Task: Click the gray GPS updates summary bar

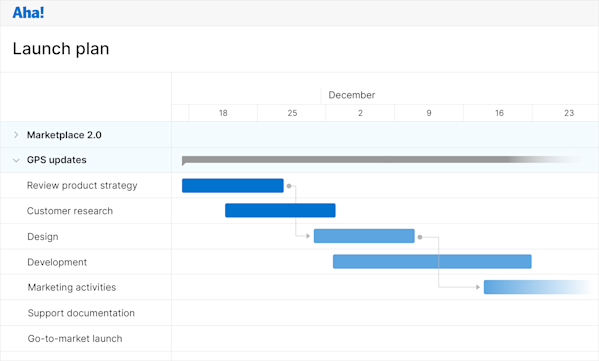Action: pyautogui.click(x=382, y=160)
